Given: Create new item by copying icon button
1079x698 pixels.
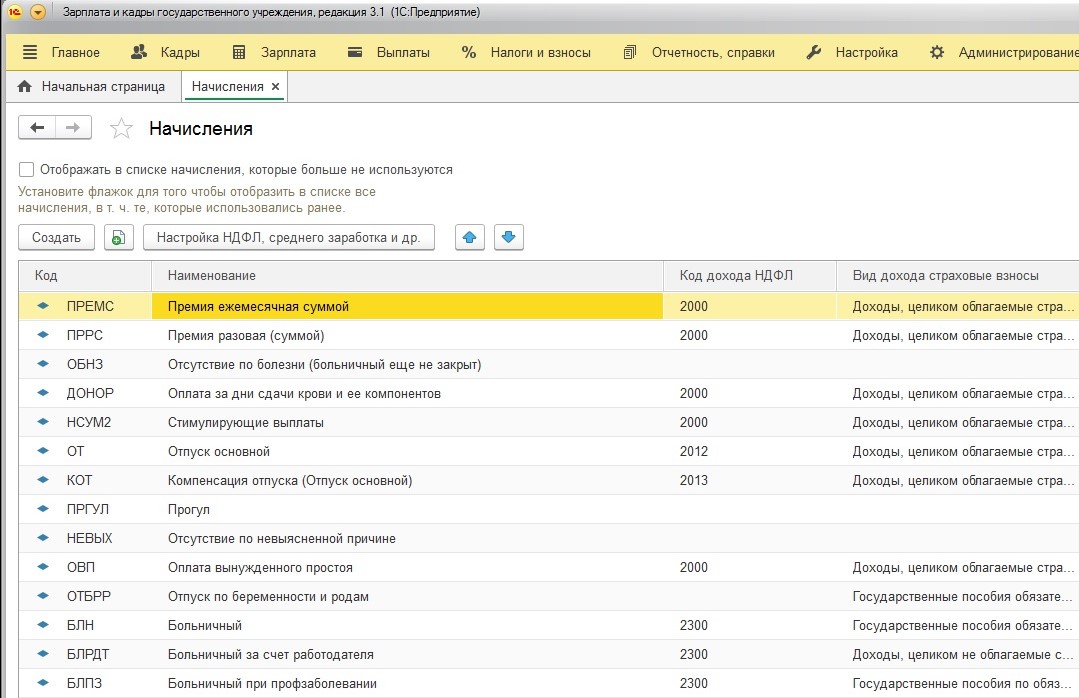Looking at the screenshot, I should point(118,237).
